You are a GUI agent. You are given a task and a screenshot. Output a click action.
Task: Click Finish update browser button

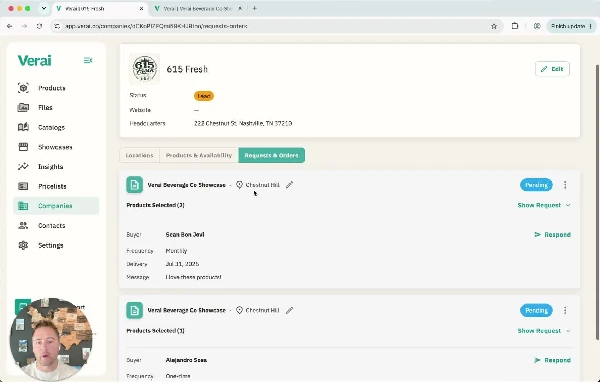coord(571,26)
